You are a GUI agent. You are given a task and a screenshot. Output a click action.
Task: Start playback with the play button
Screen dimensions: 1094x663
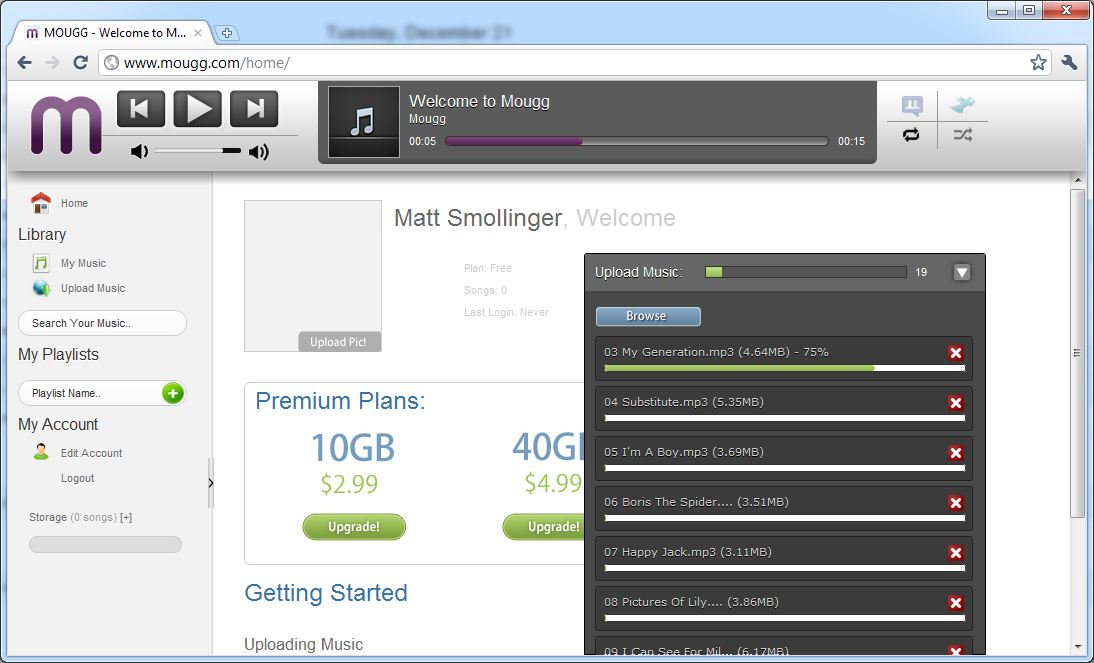197,108
